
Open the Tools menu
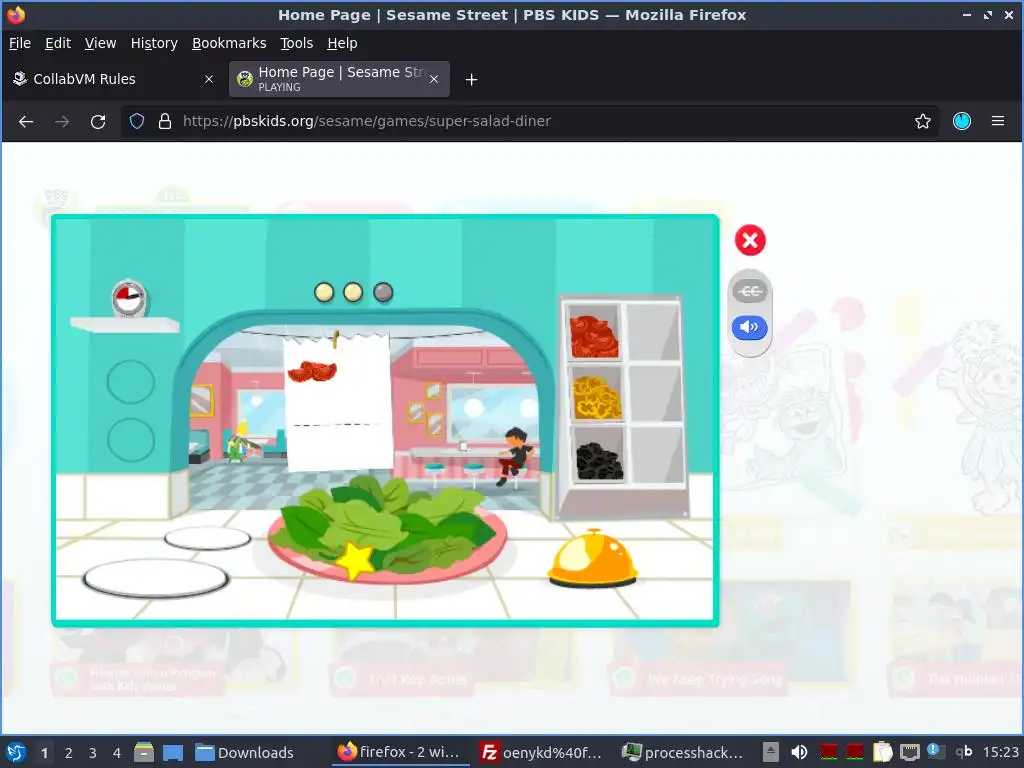pyautogui.click(x=296, y=43)
